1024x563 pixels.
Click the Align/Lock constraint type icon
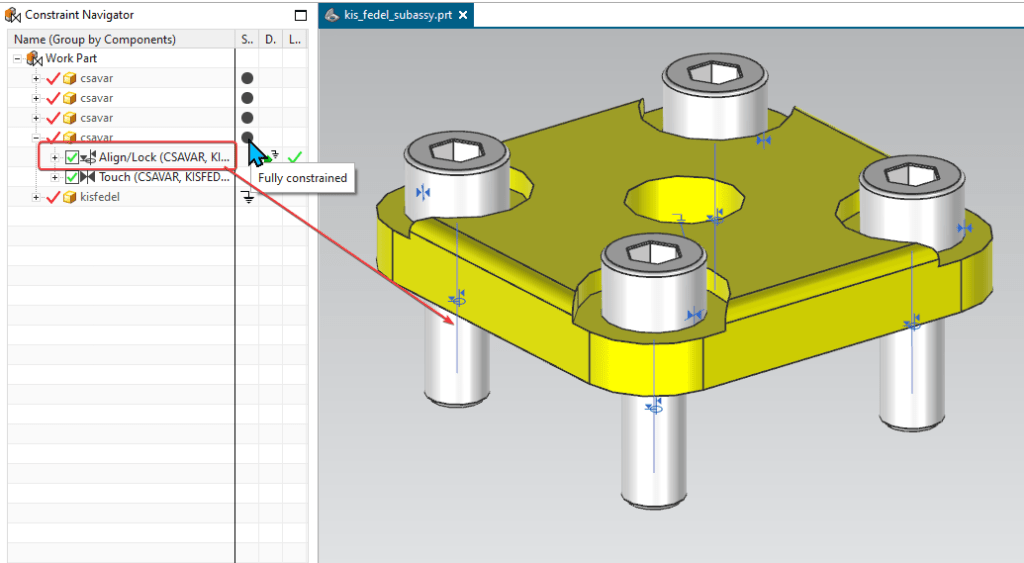coord(88,157)
